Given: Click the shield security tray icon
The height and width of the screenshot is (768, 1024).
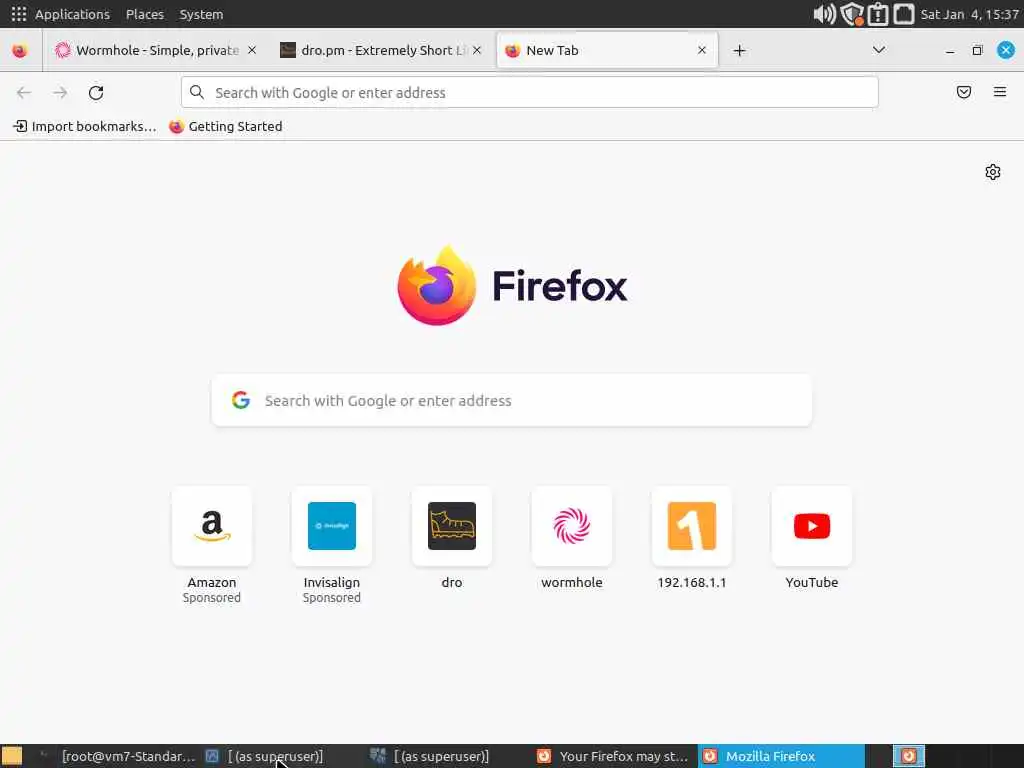Looking at the screenshot, I should pyautogui.click(x=852, y=14).
